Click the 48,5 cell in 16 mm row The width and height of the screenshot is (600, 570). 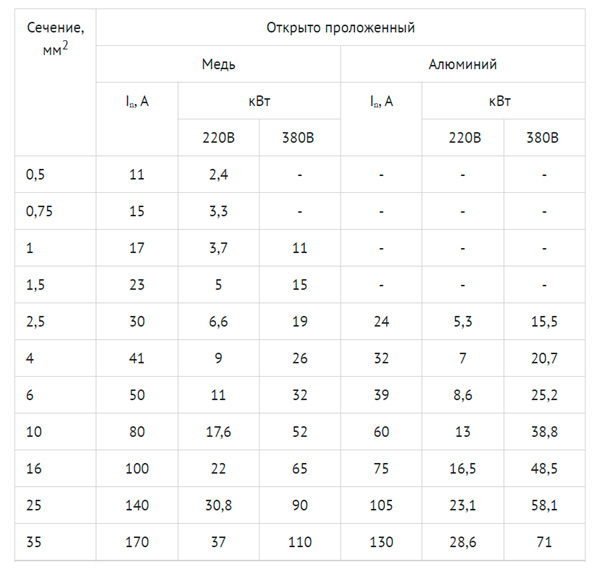544,469
